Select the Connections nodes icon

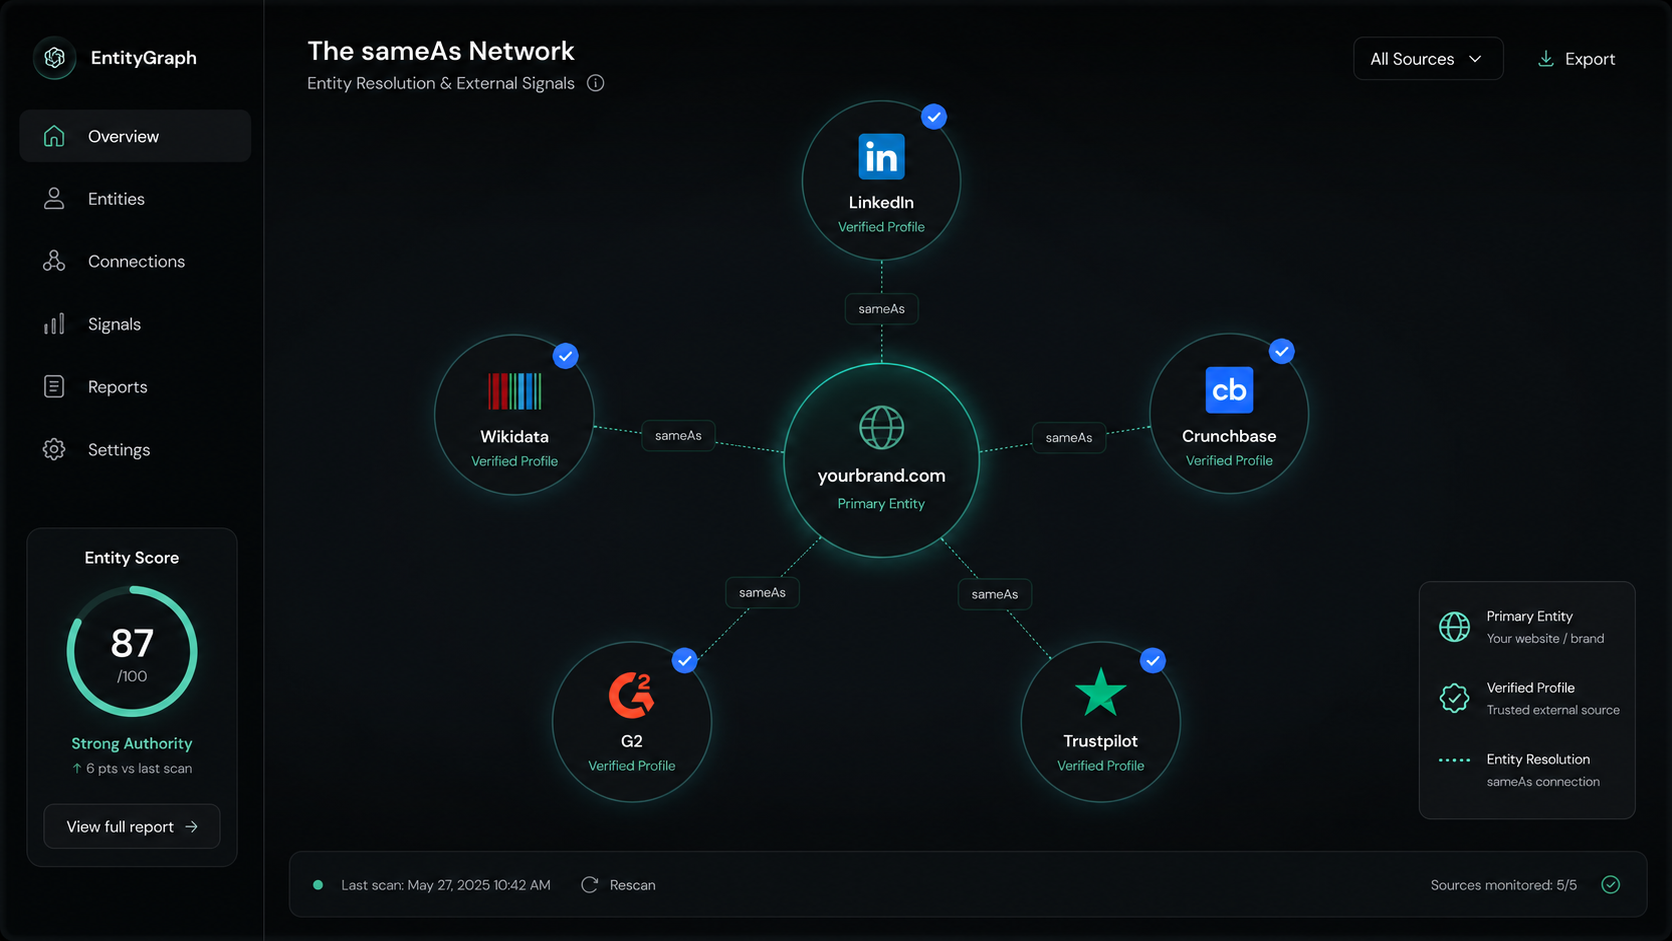[x=54, y=261]
